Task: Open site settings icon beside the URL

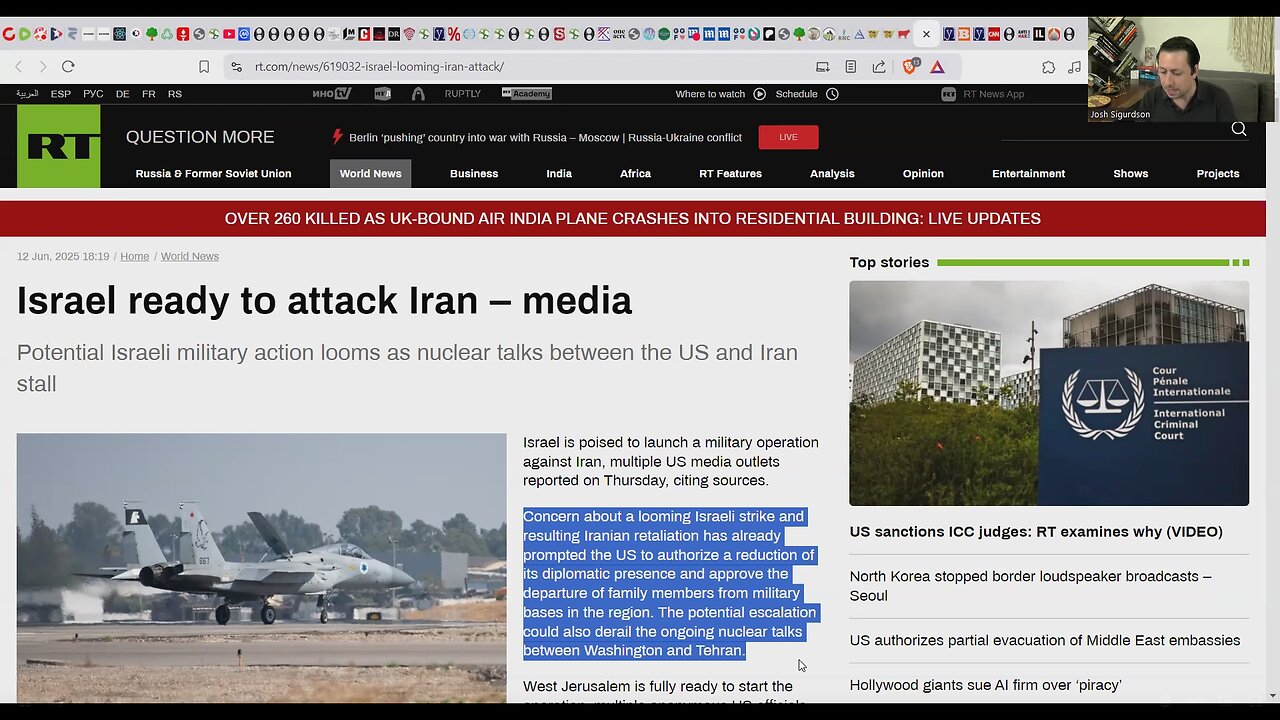Action: [236, 67]
